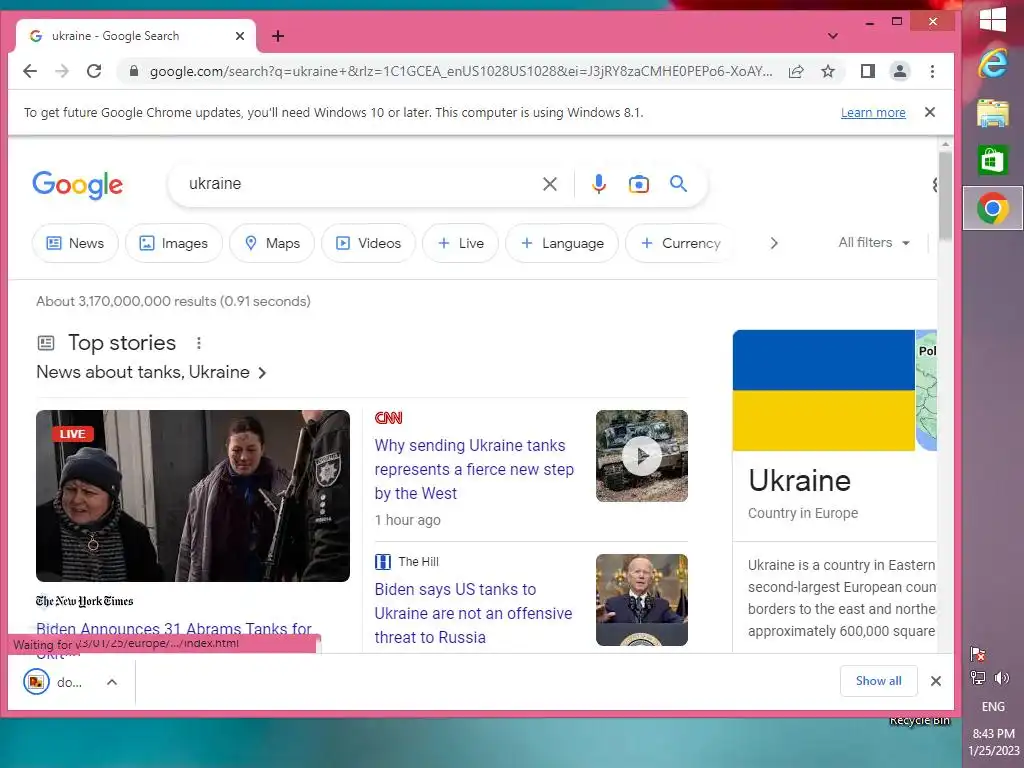Switch to Maps results filter
Viewport: 1024px width, 768px height.
click(x=272, y=243)
